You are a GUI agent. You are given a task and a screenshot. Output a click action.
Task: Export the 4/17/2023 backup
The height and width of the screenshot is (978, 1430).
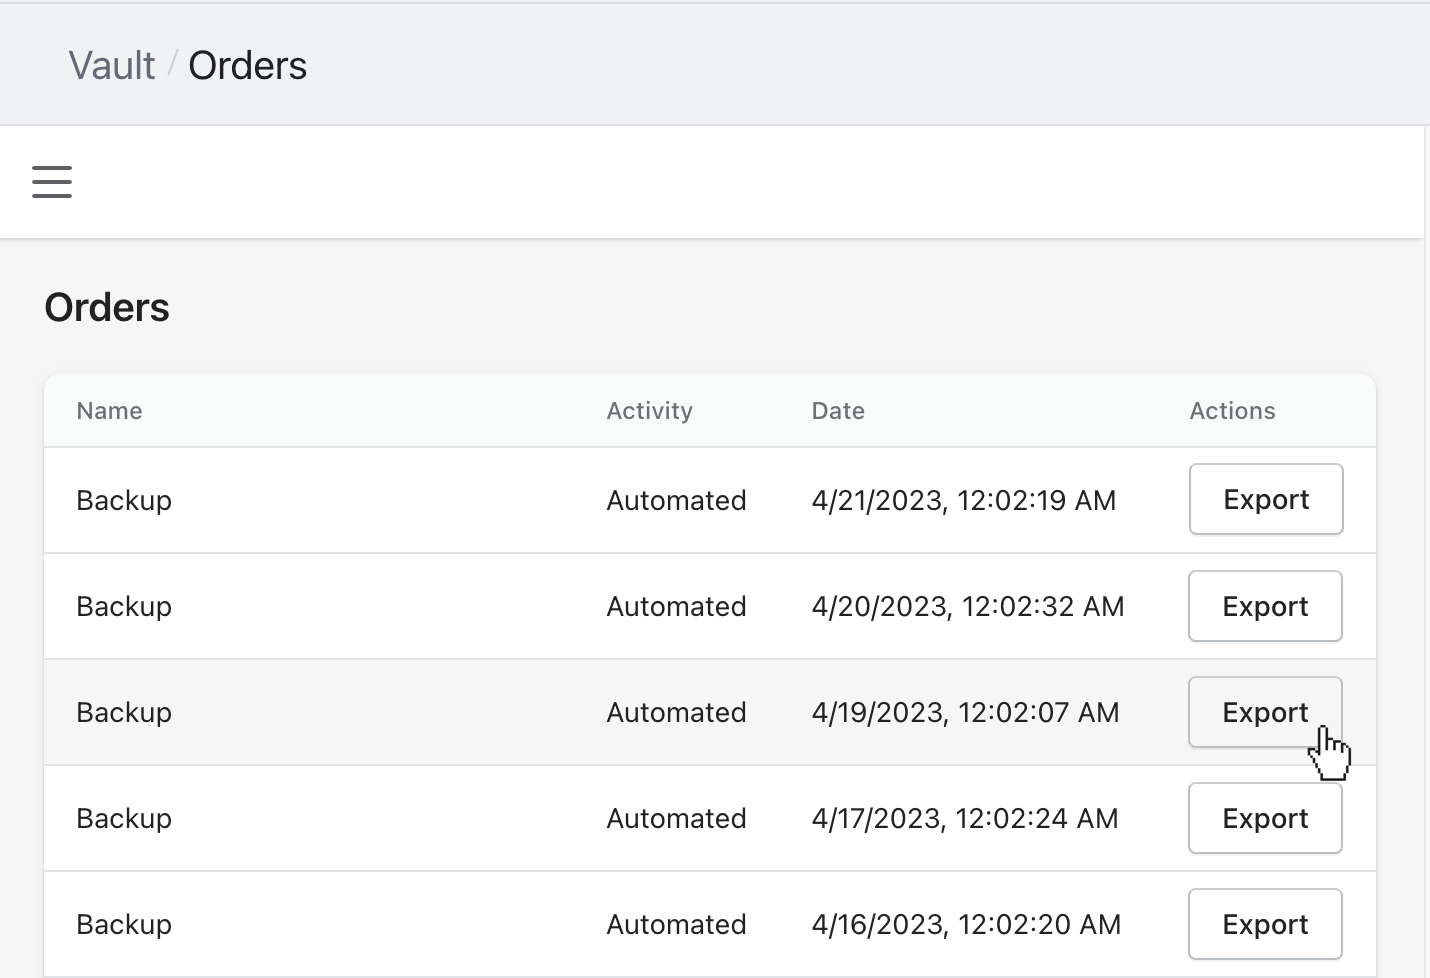[1264, 818]
